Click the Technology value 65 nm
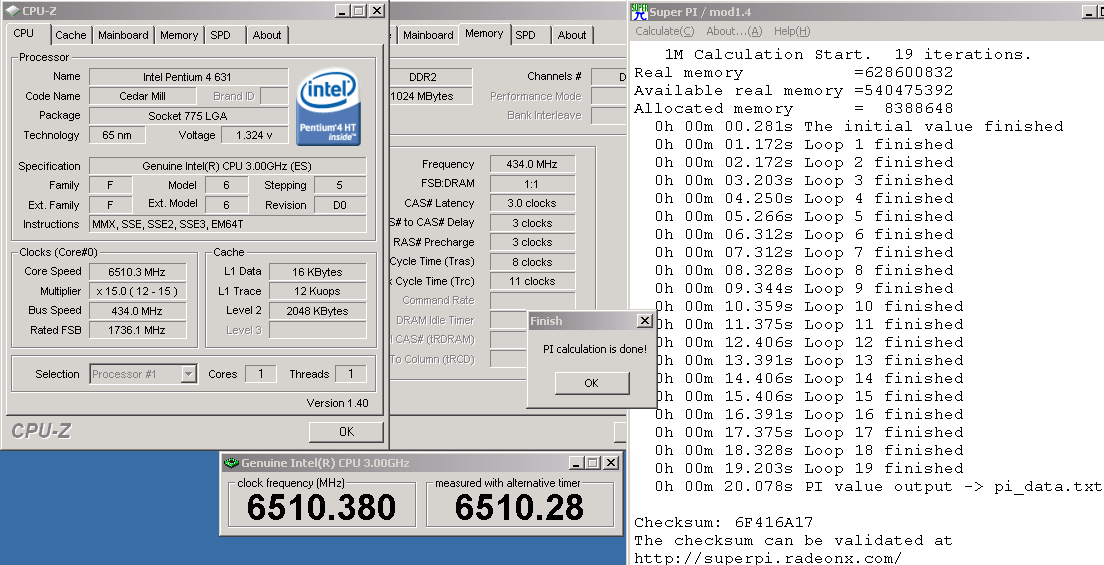 pyautogui.click(x=117, y=135)
